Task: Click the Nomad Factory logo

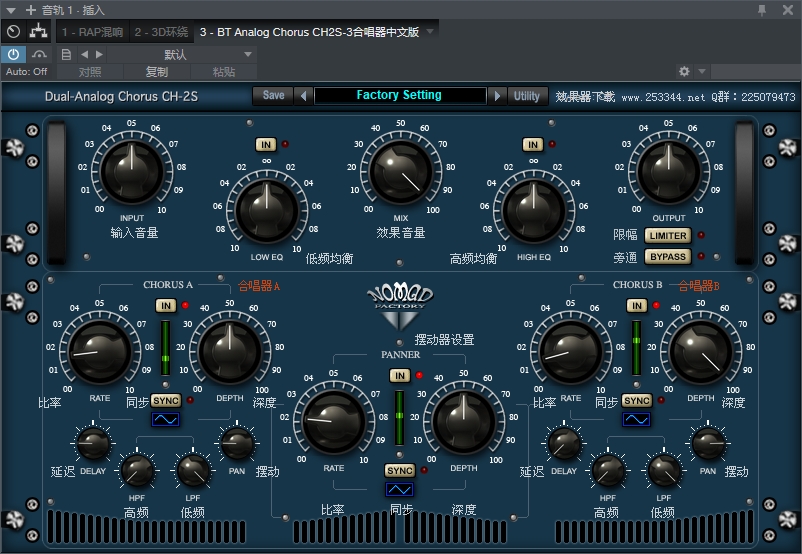Action: pos(400,306)
